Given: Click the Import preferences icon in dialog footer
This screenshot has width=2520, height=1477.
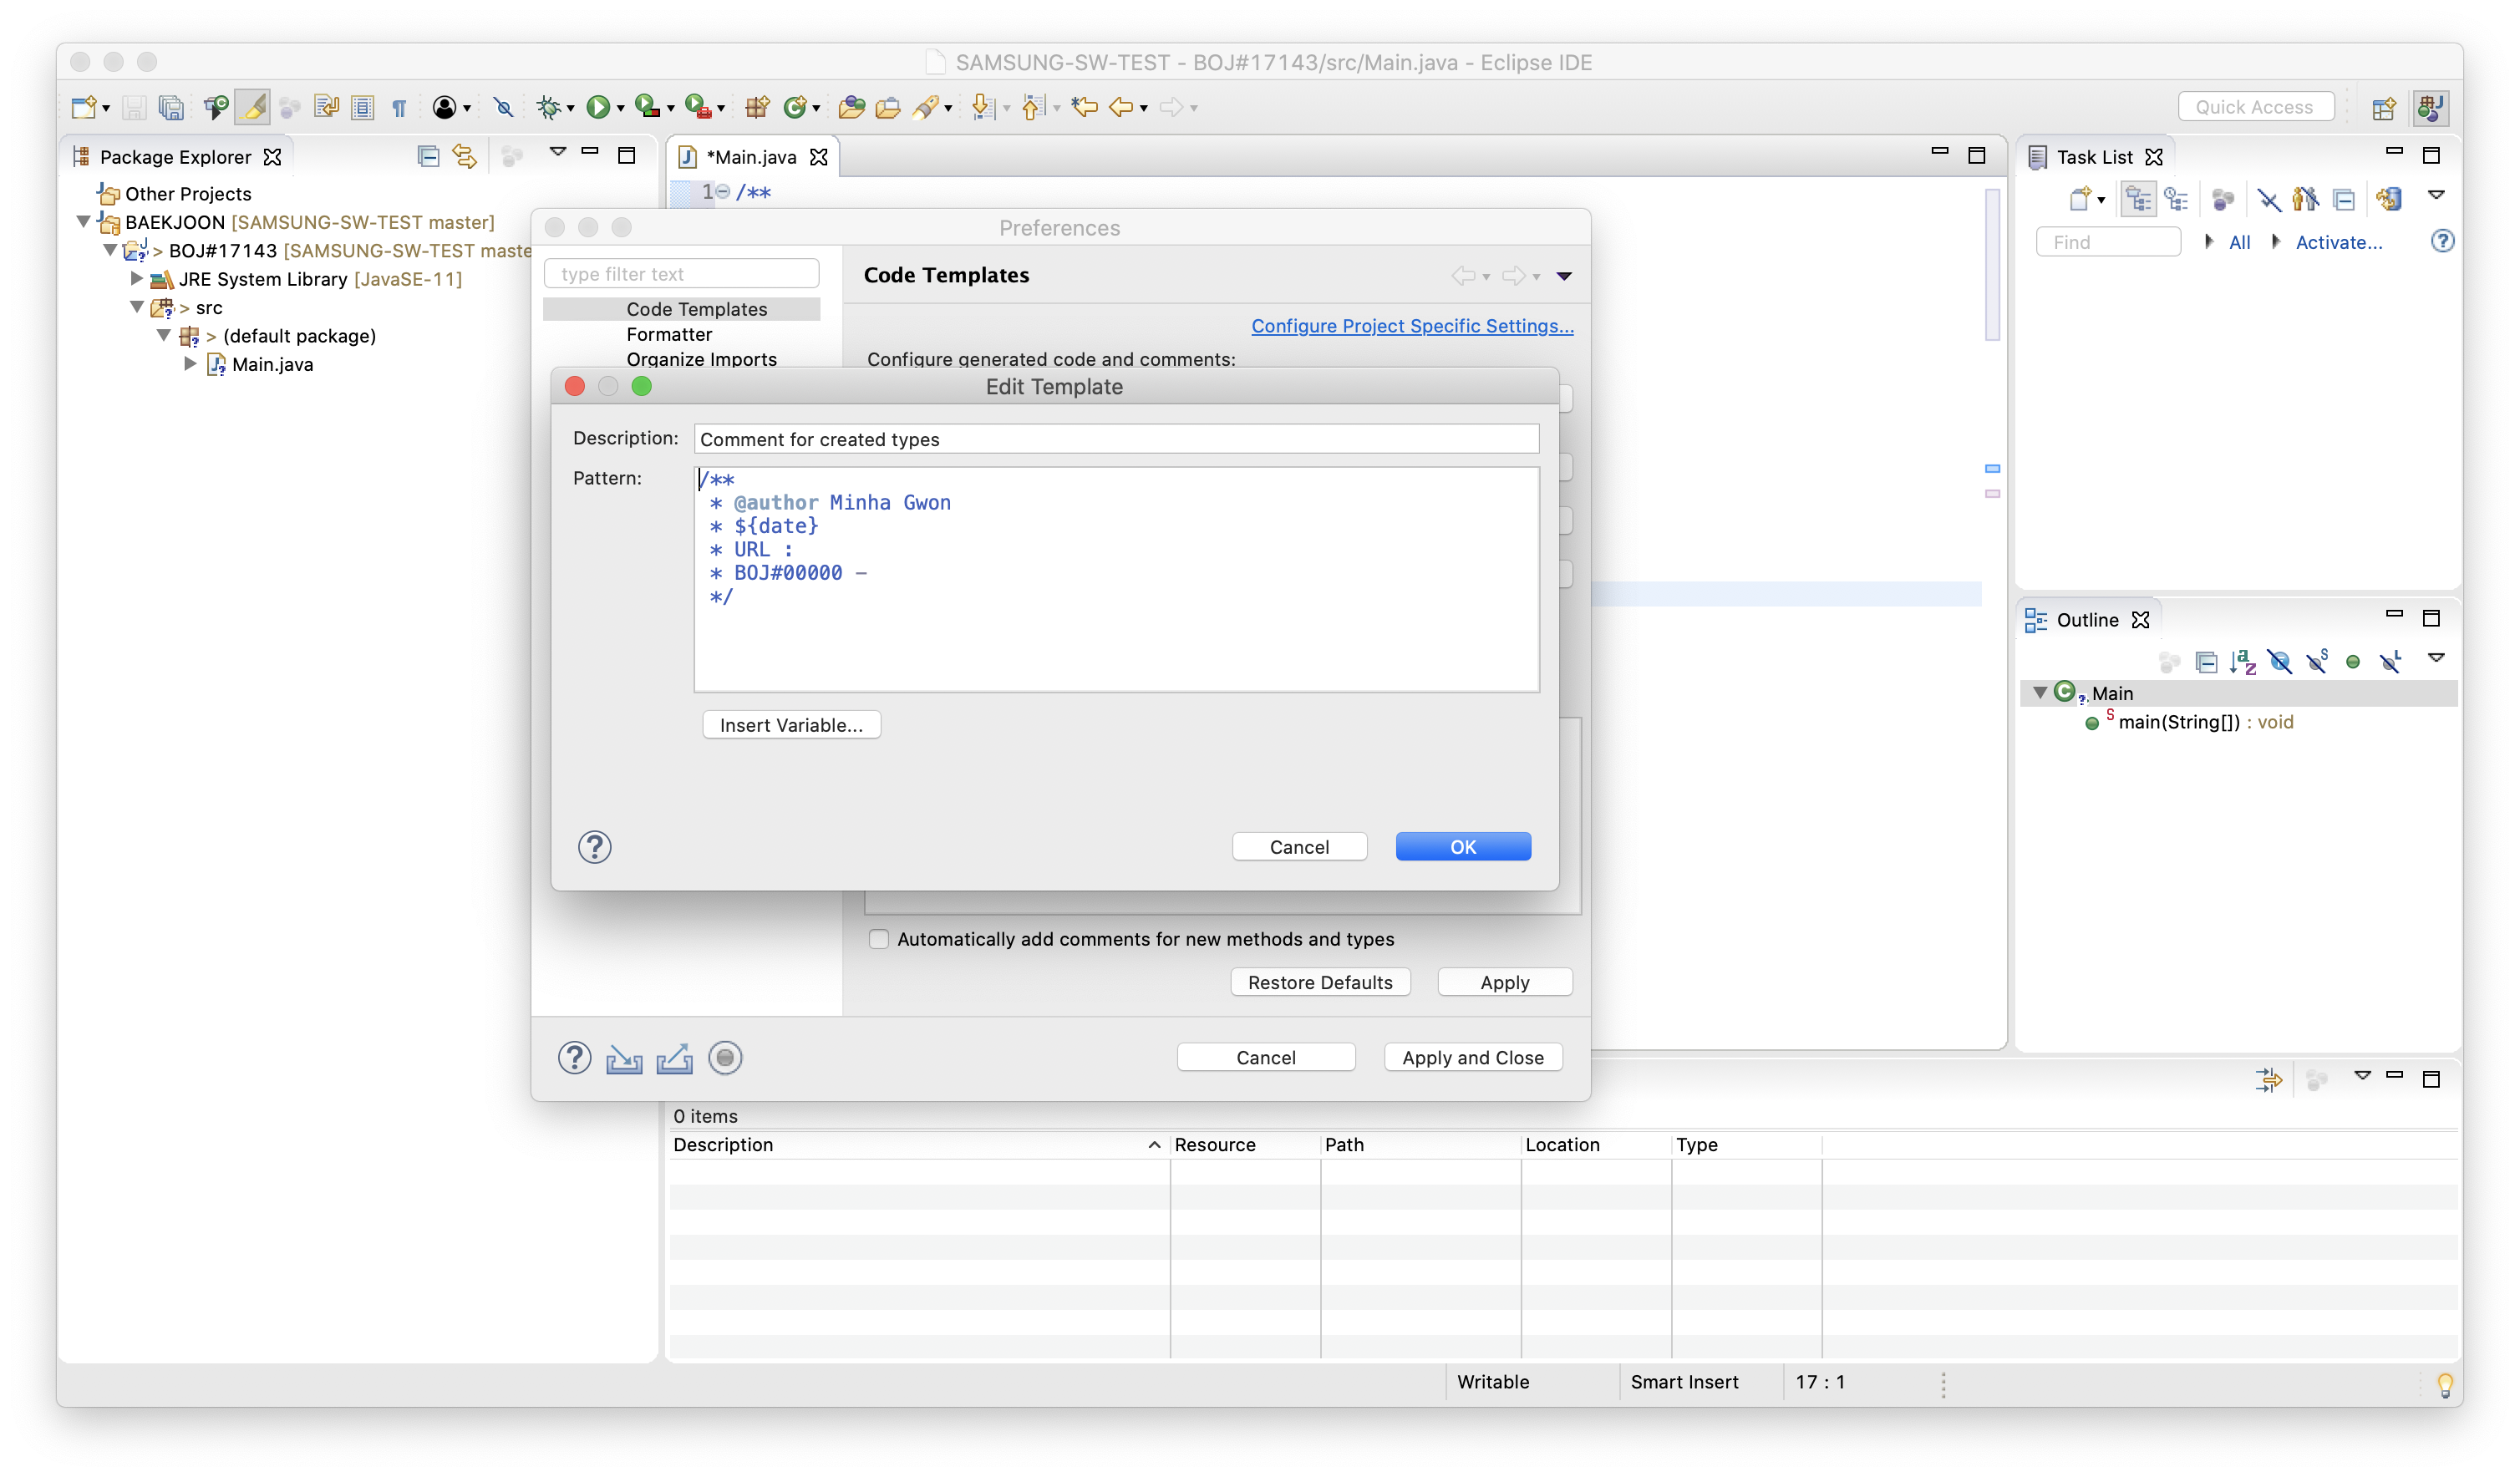Looking at the screenshot, I should tap(624, 1058).
